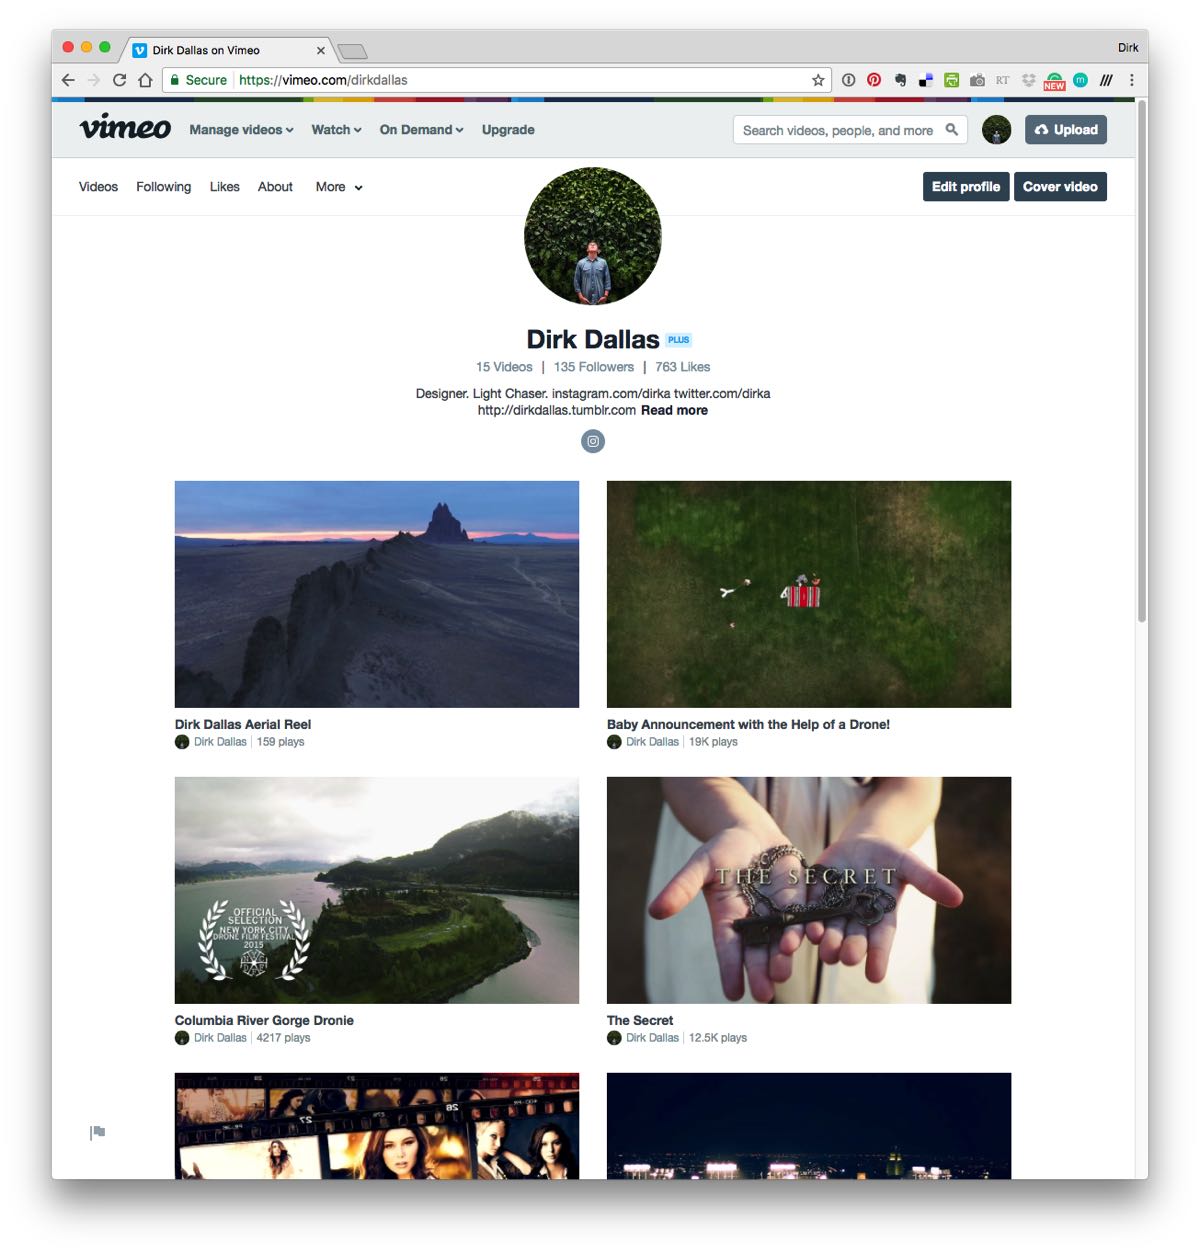Open the Evernote elephant extension

coord(900,80)
